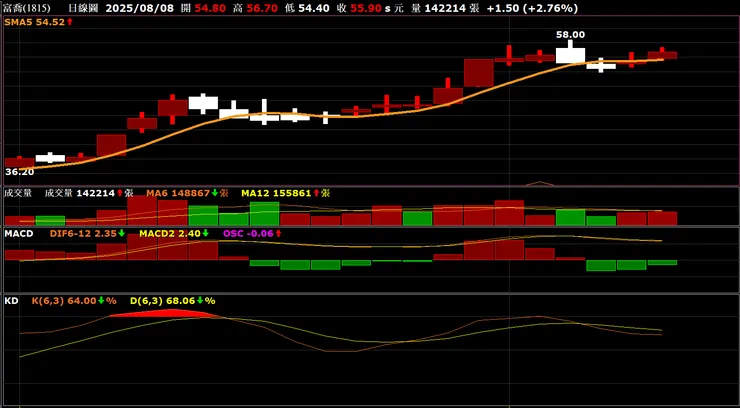This screenshot has width=740, height=408.
Task: Click the header volume value 142214
Action: (x=444, y=8)
